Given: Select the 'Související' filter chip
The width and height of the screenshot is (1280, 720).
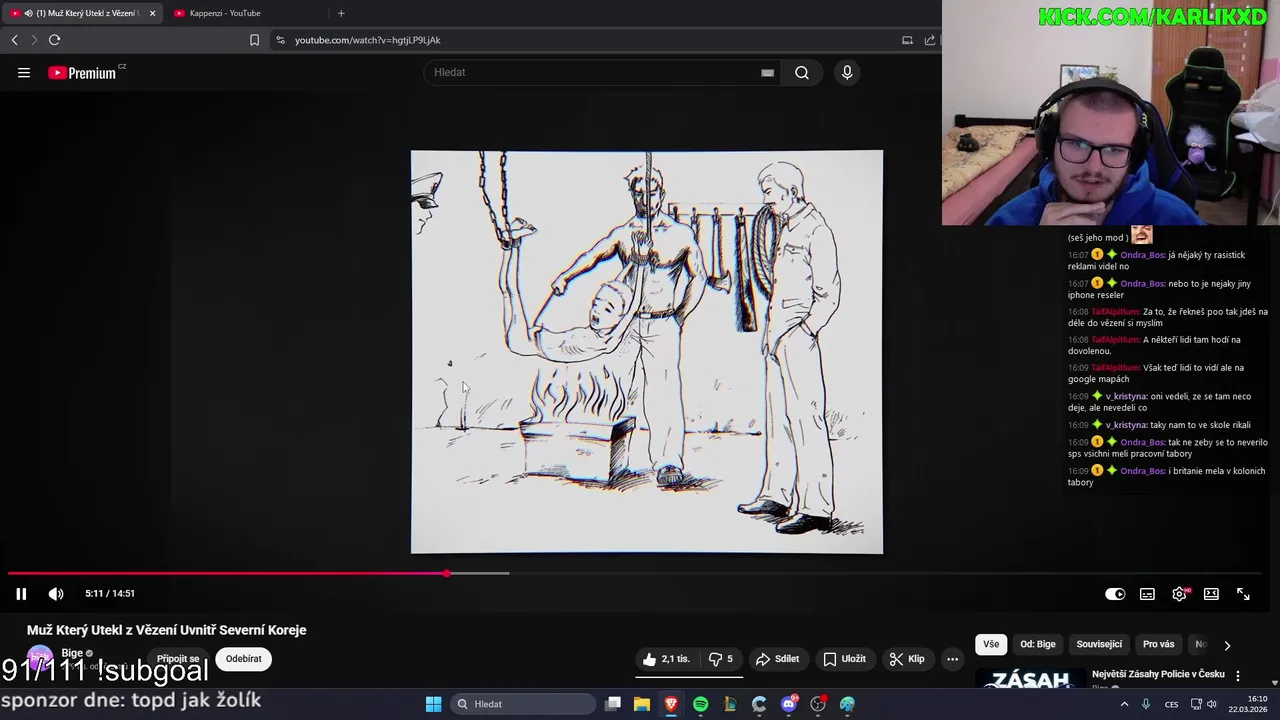Looking at the screenshot, I should tap(1099, 645).
